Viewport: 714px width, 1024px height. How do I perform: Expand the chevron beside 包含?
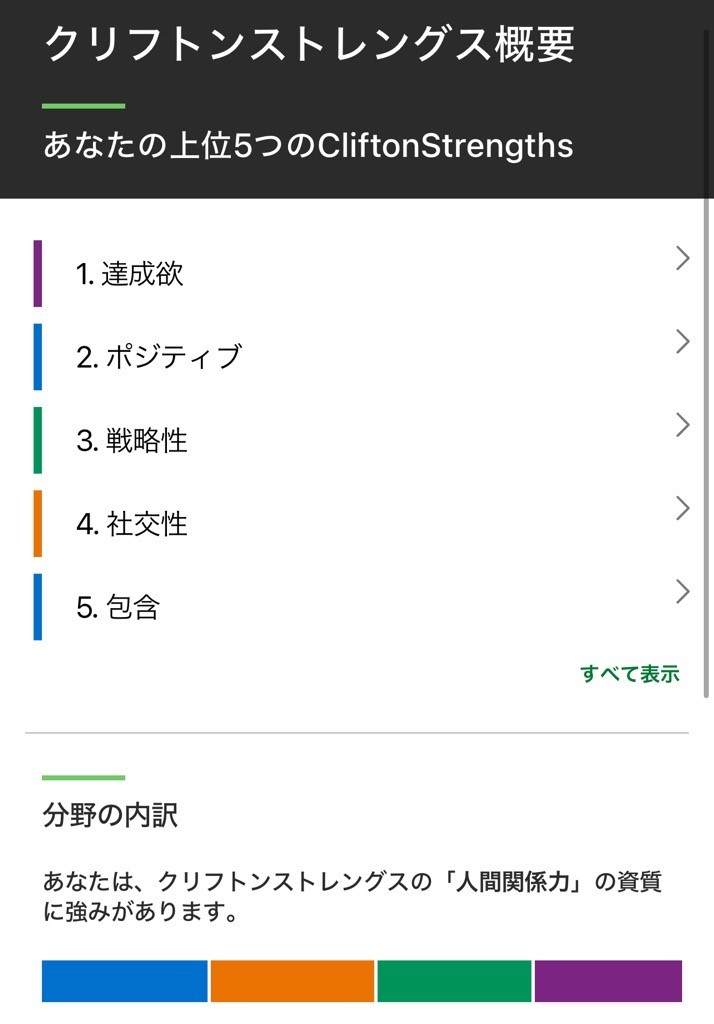coord(682,591)
